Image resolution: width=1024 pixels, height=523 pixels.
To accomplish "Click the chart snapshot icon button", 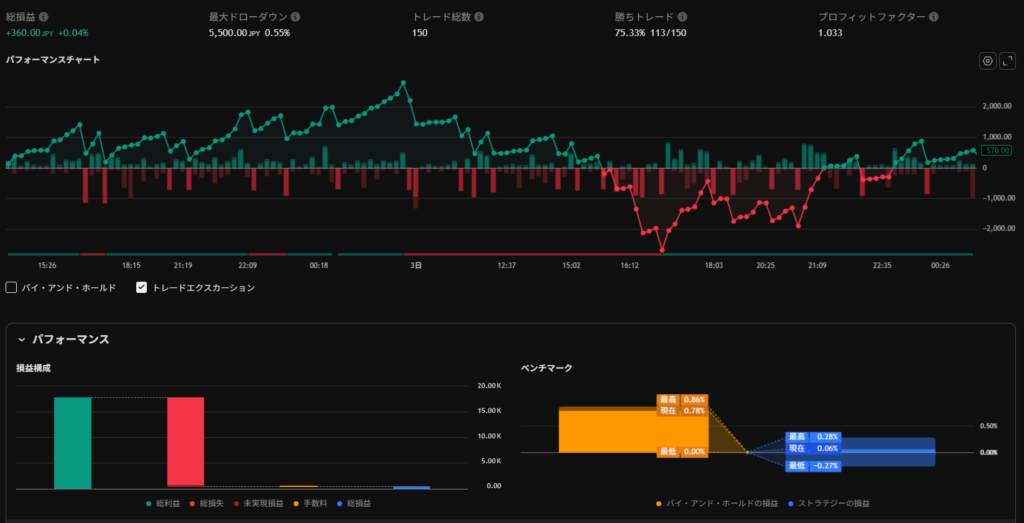I will tap(987, 60).
